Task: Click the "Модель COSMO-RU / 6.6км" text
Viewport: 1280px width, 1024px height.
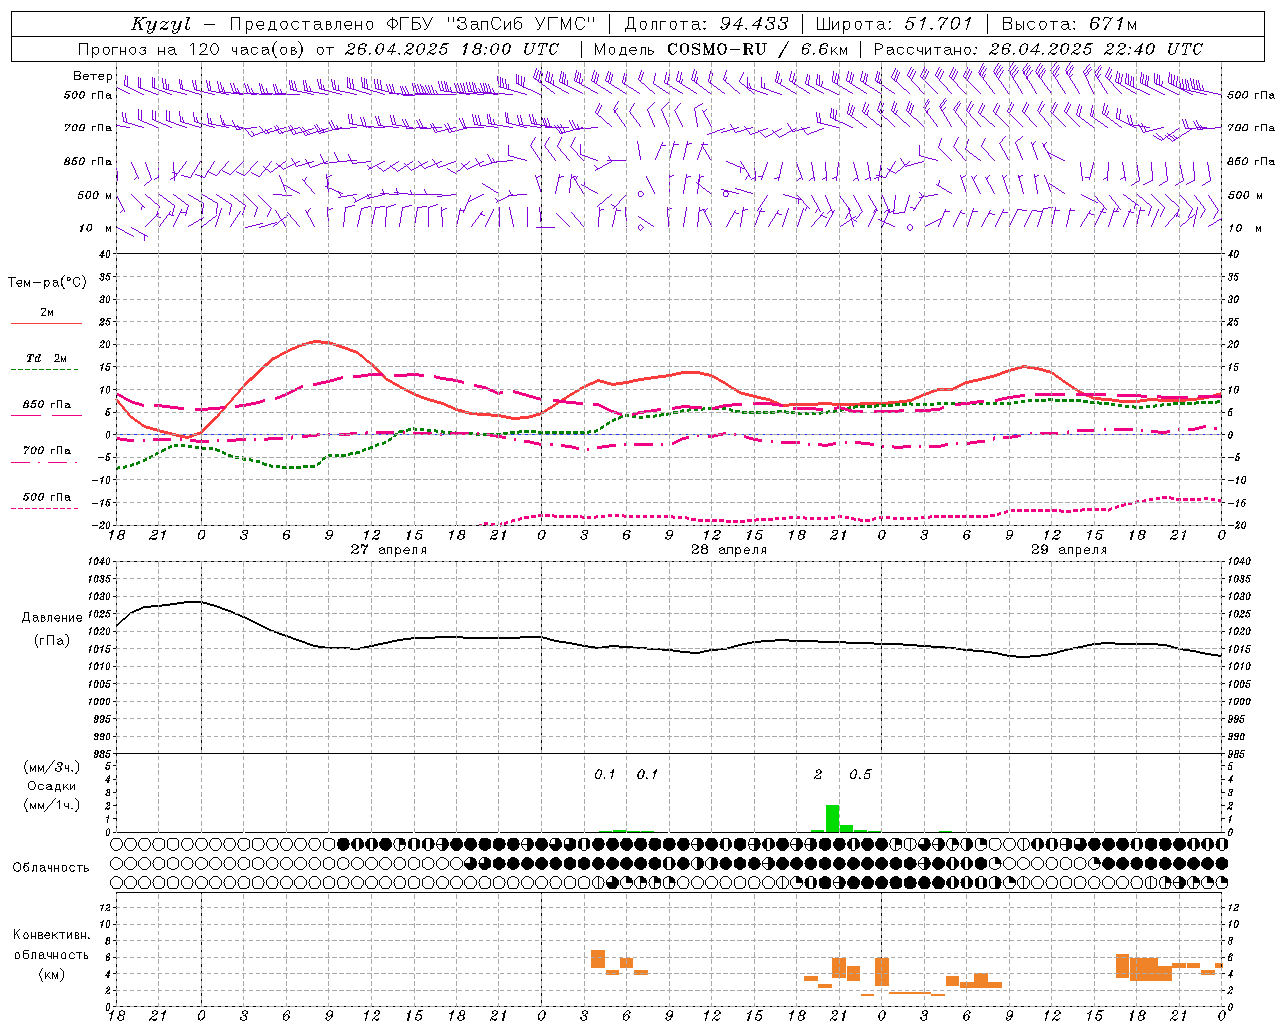Action: coord(720,49)
